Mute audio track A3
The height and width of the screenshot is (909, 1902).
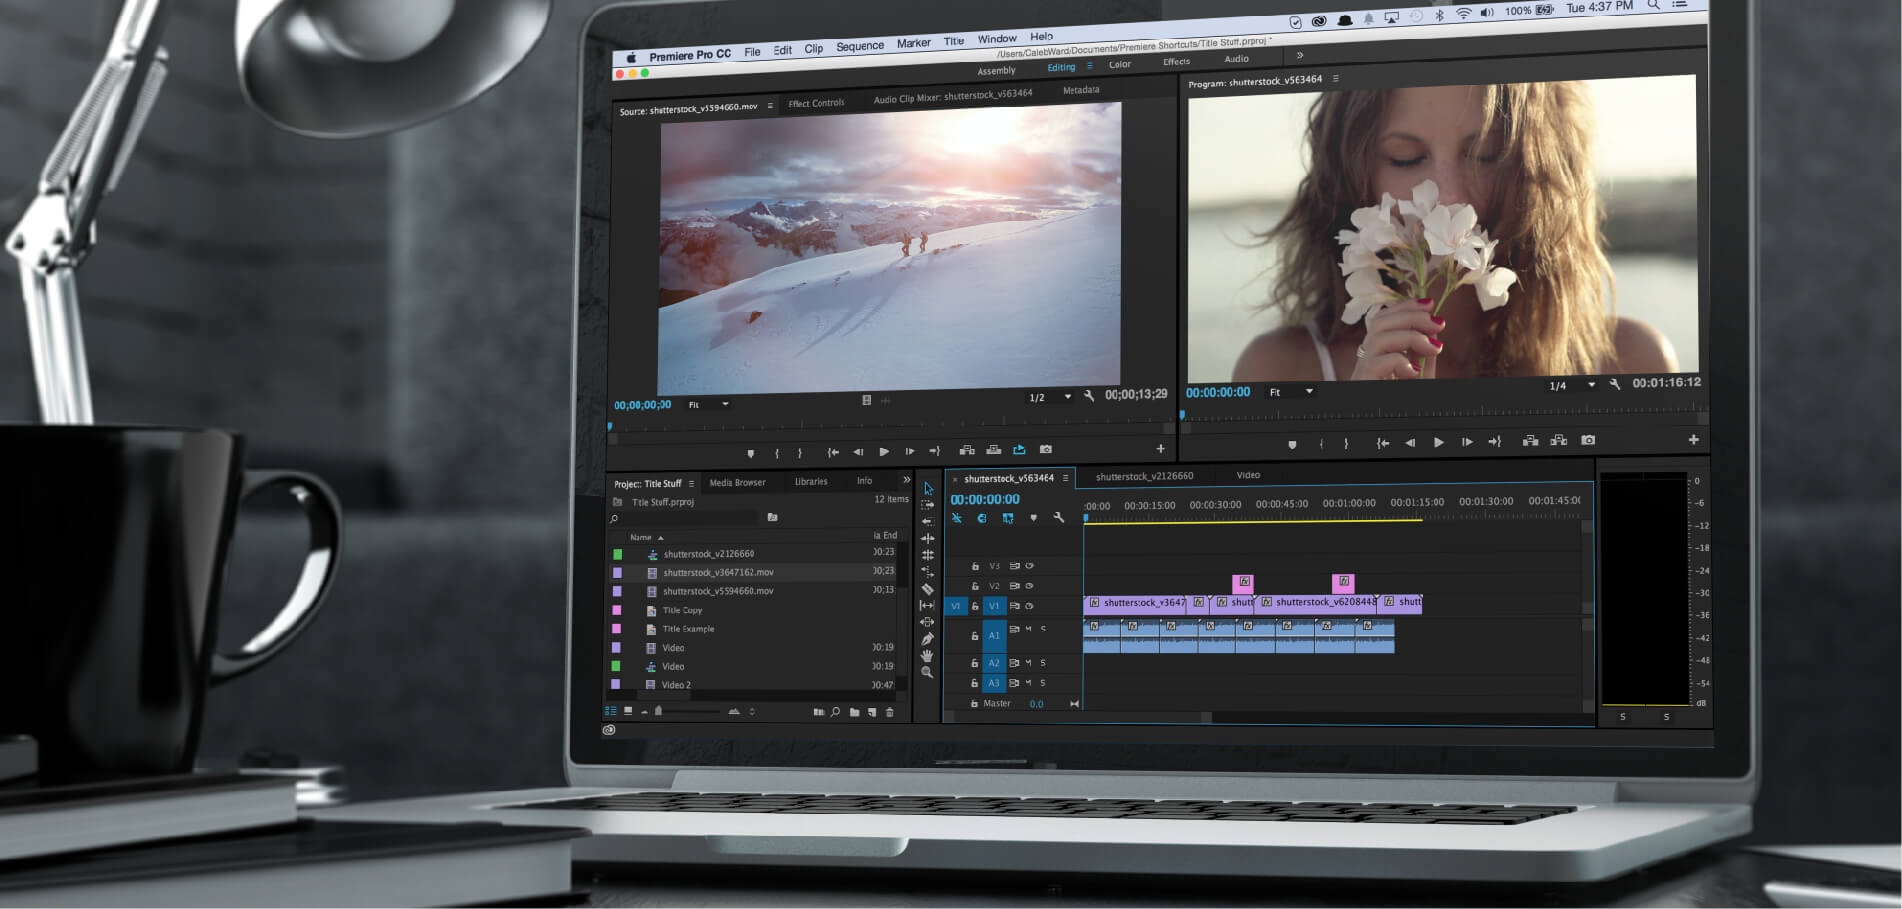coord(1028,683)
